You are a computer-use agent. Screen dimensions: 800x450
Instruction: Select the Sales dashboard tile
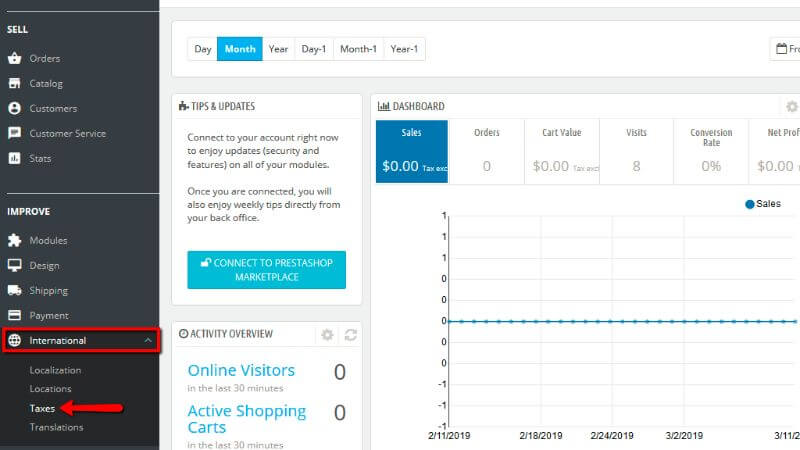[412, 152]
